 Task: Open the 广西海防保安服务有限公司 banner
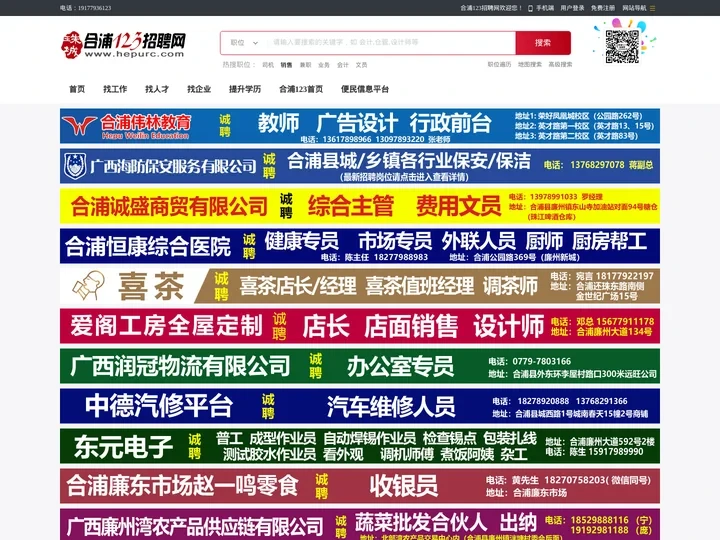coord(360,166)
